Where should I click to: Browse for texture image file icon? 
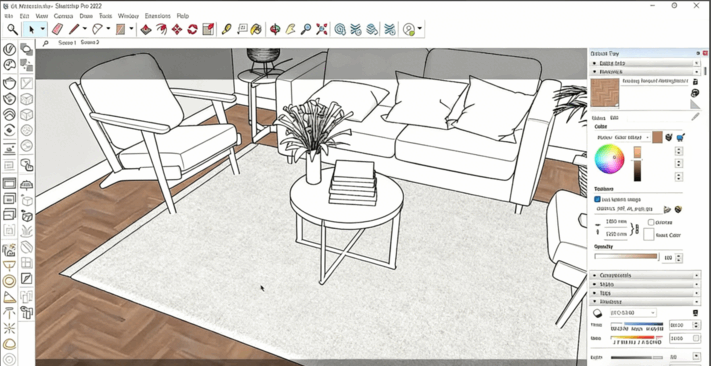click(667, 209)
